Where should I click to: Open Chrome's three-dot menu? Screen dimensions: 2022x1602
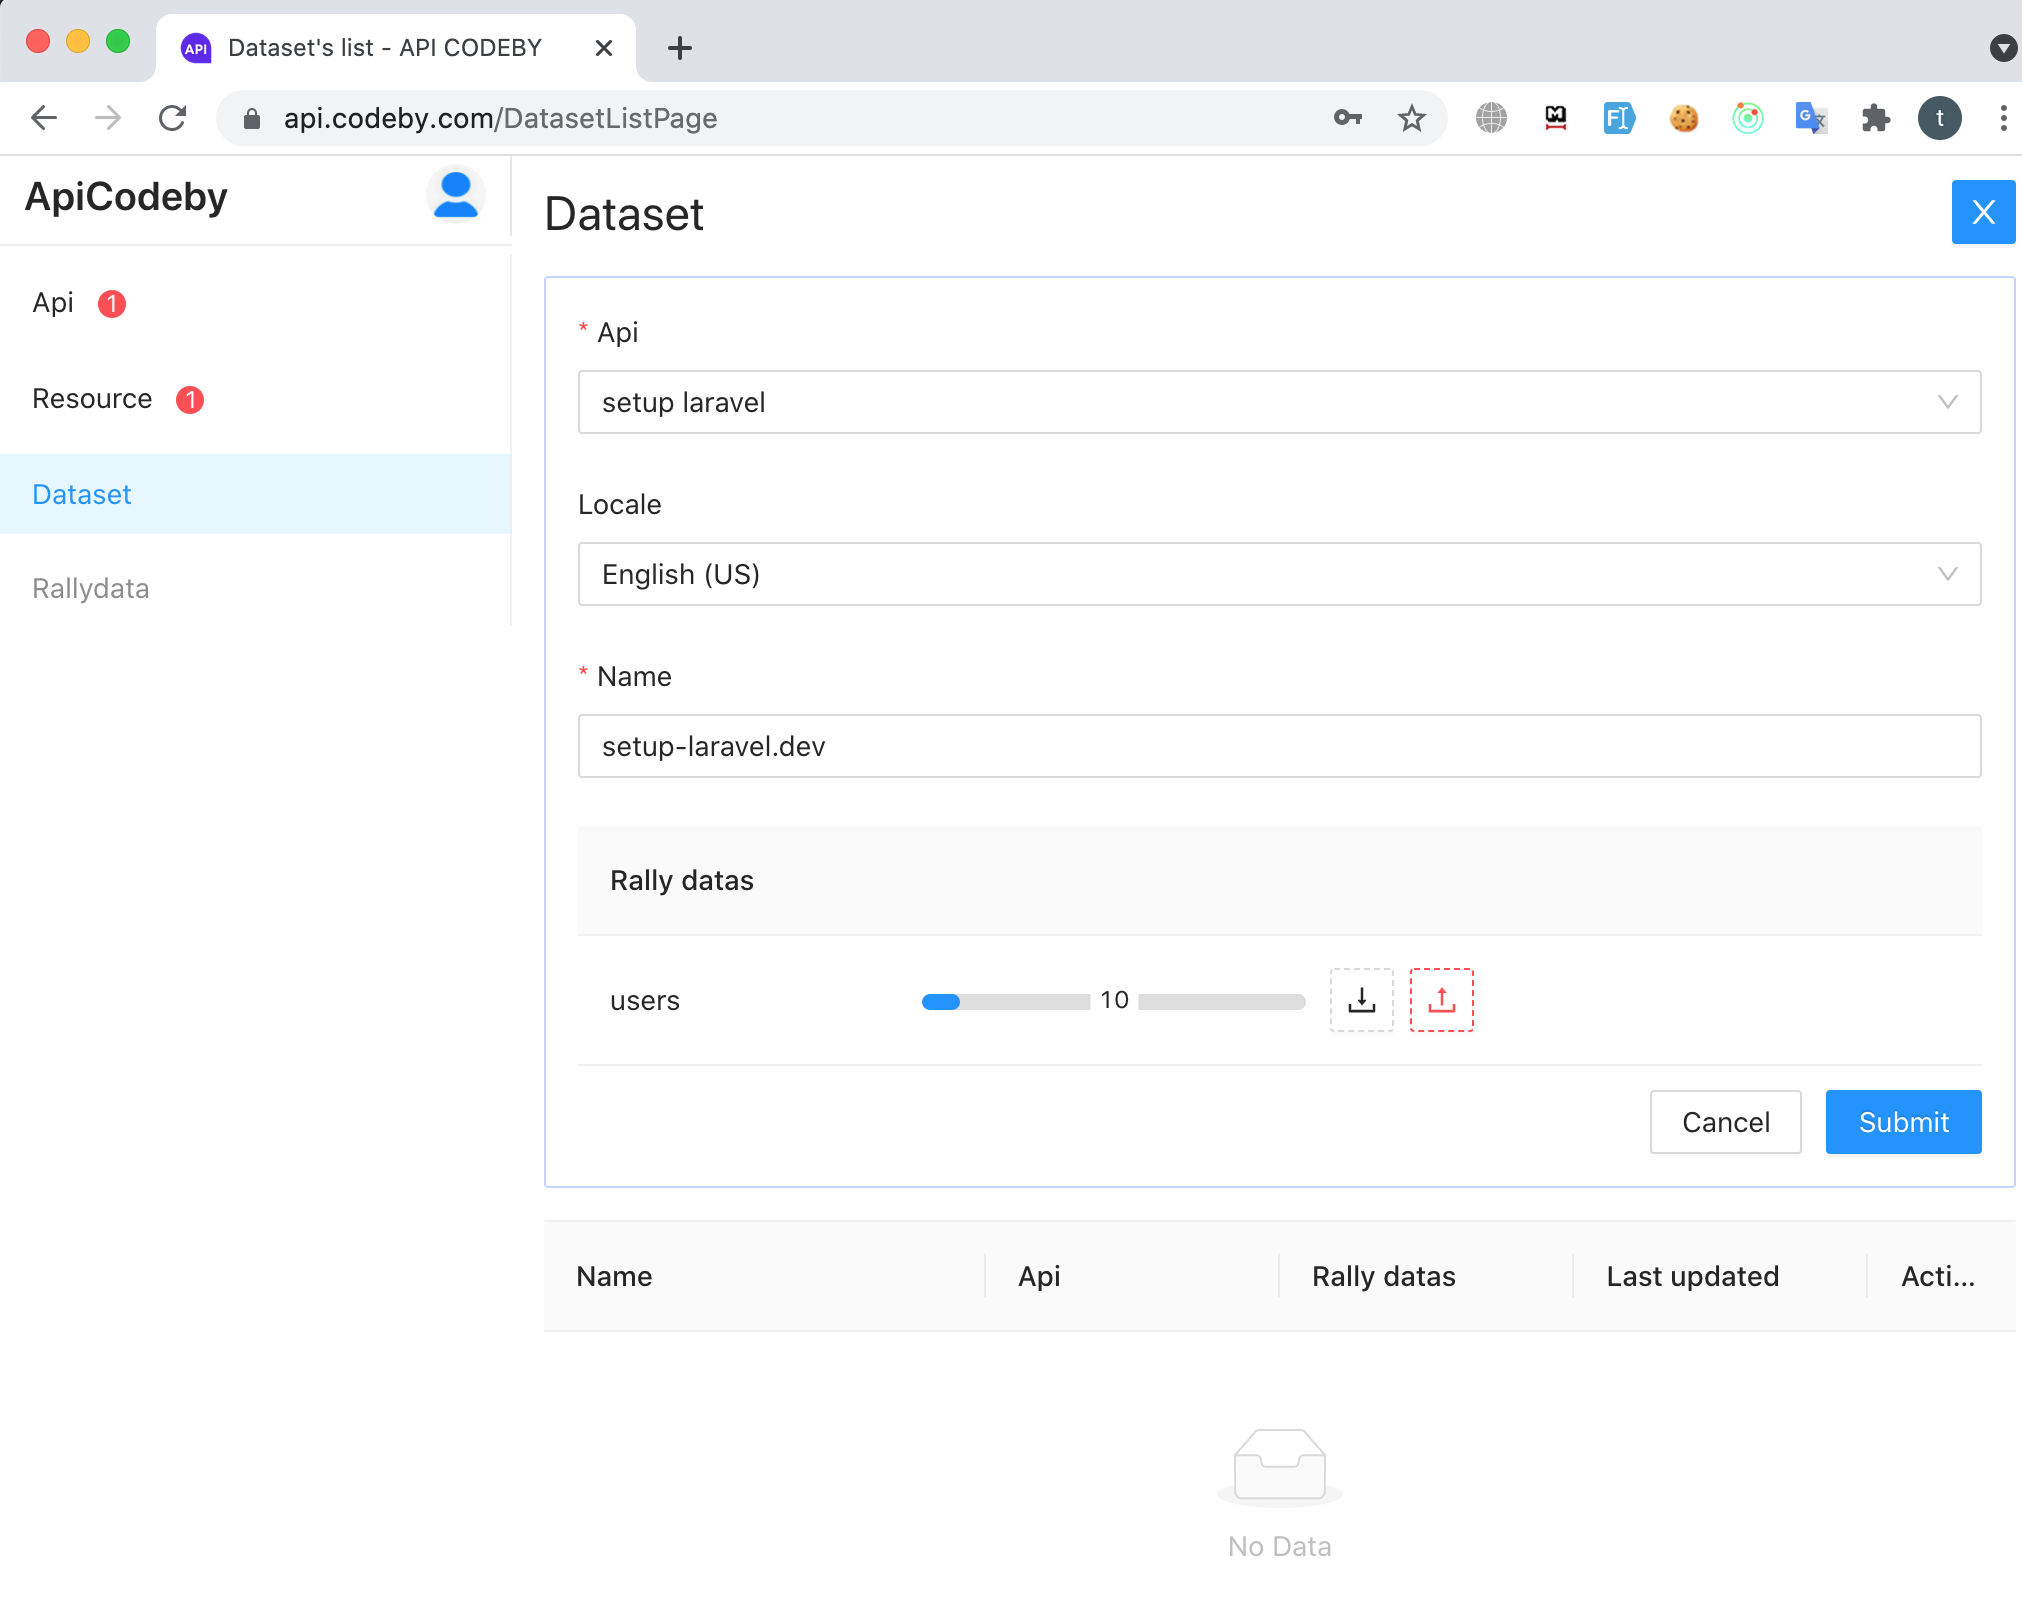[2003, 119]
